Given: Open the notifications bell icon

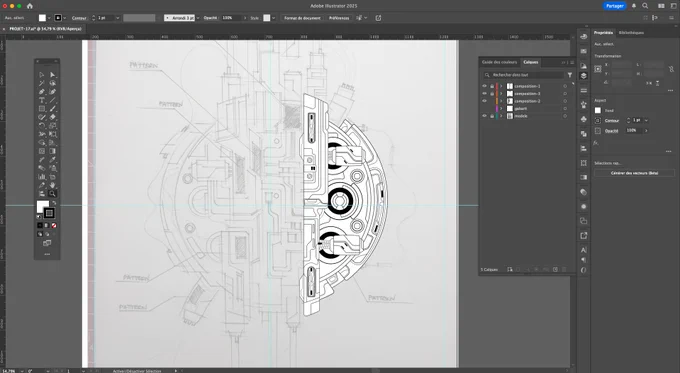Looking at the screenshot, I should click(x=634, y=6).
